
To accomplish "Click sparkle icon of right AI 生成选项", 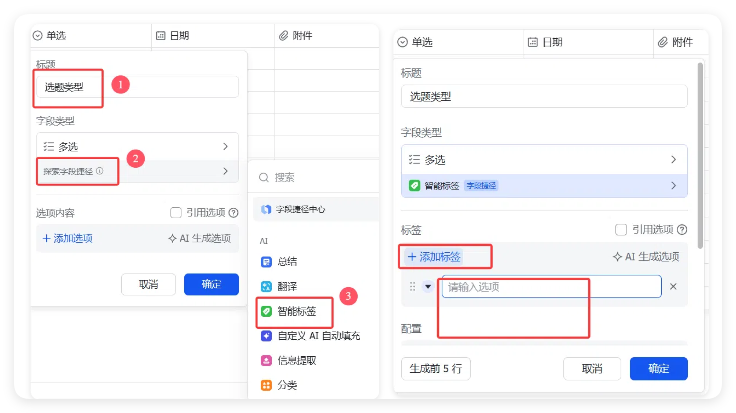I will (x=617, y=257).
